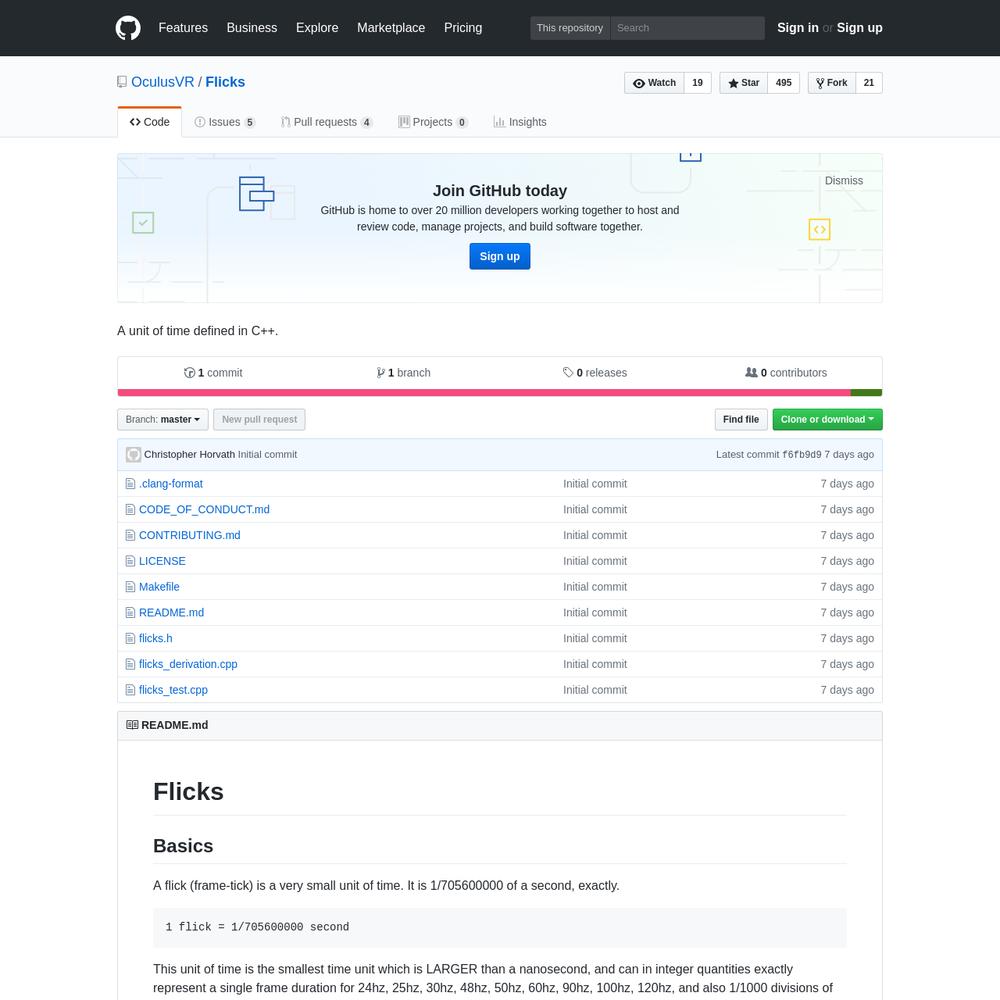The height and width of the screenshot is (1000, 1000).
Task: Watch the Flicks repository
Action: click(654, 83)
